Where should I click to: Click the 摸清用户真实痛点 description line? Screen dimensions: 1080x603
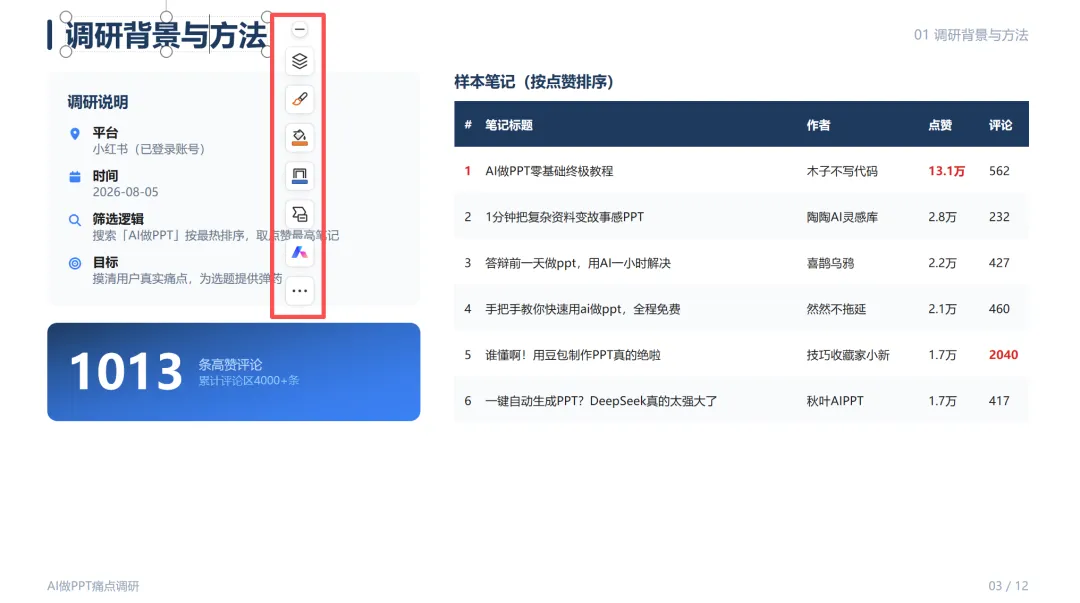(187, 278)
